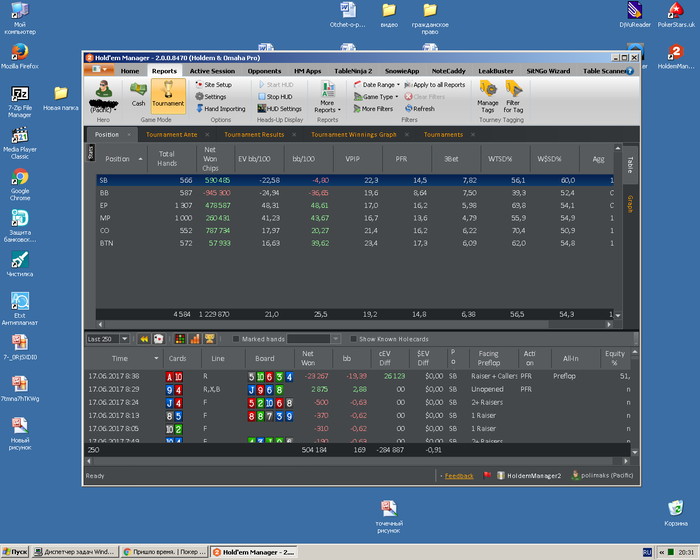700x560 pixels.
Task: Click the replay hands yellow arrows icon
Action: point(144,339)
